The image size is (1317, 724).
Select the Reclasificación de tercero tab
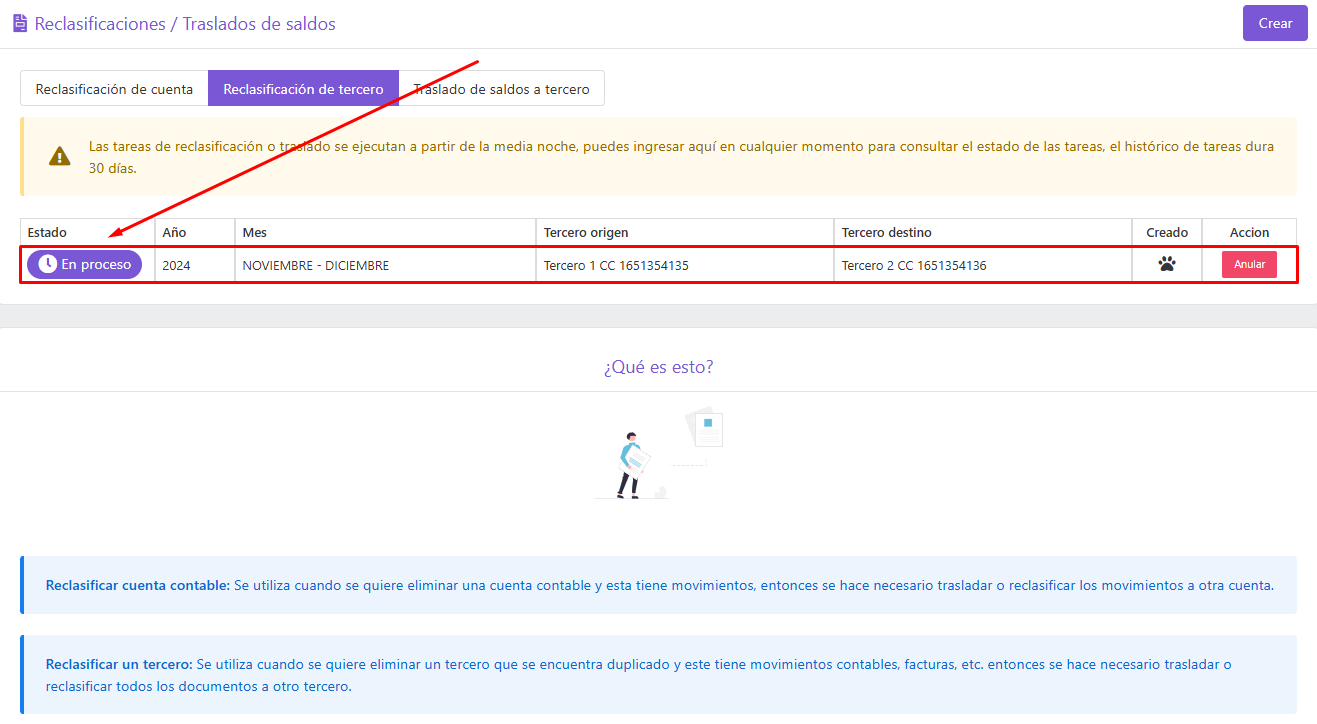[303, 88]
